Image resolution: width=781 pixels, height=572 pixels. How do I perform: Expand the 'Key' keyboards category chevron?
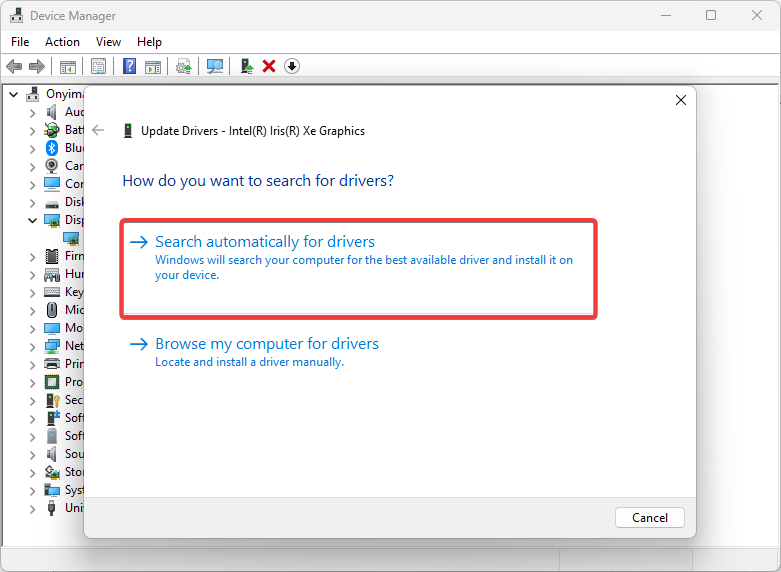click(32, 293)
